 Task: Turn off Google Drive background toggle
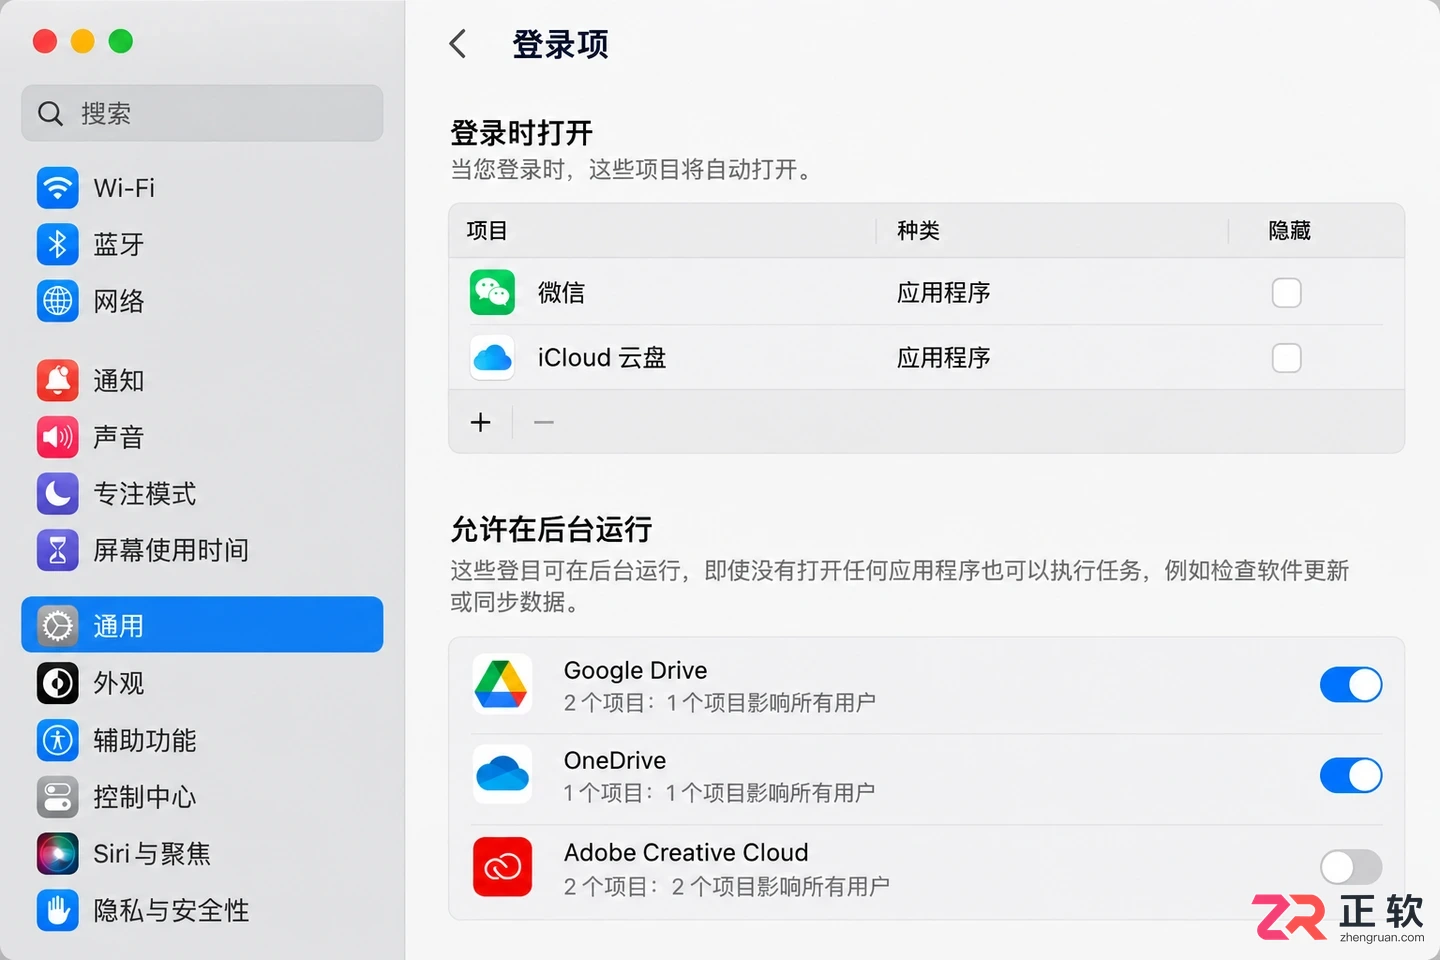1351,685
